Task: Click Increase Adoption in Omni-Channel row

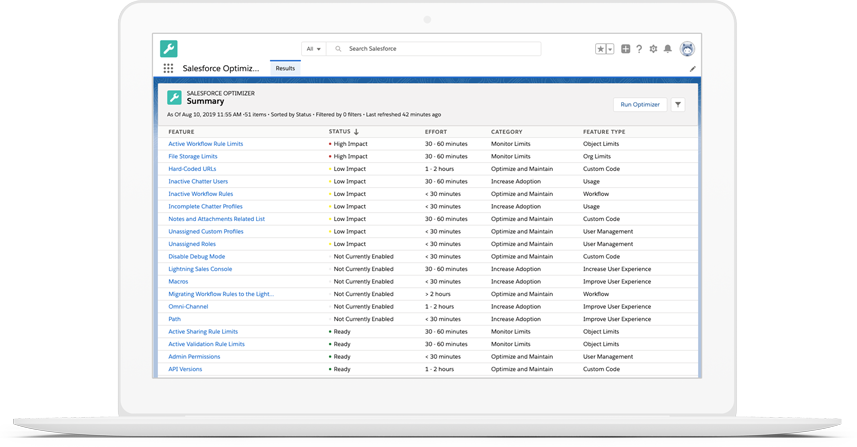Action: [x=516, y=307]
